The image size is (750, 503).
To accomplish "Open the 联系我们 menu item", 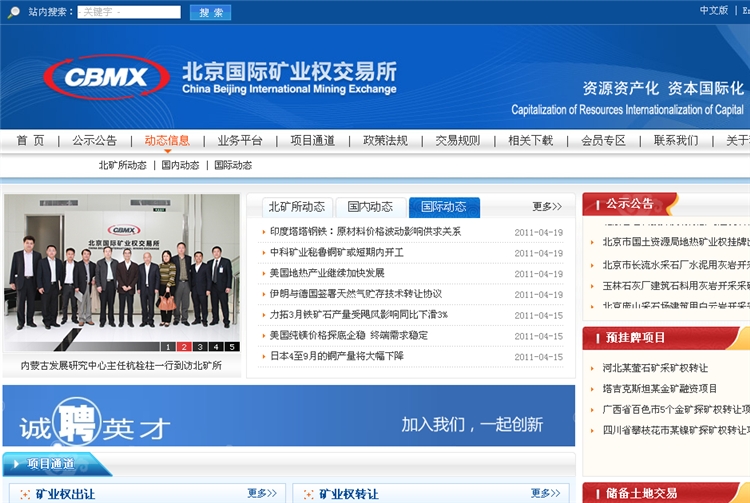I will coord(676,141).
